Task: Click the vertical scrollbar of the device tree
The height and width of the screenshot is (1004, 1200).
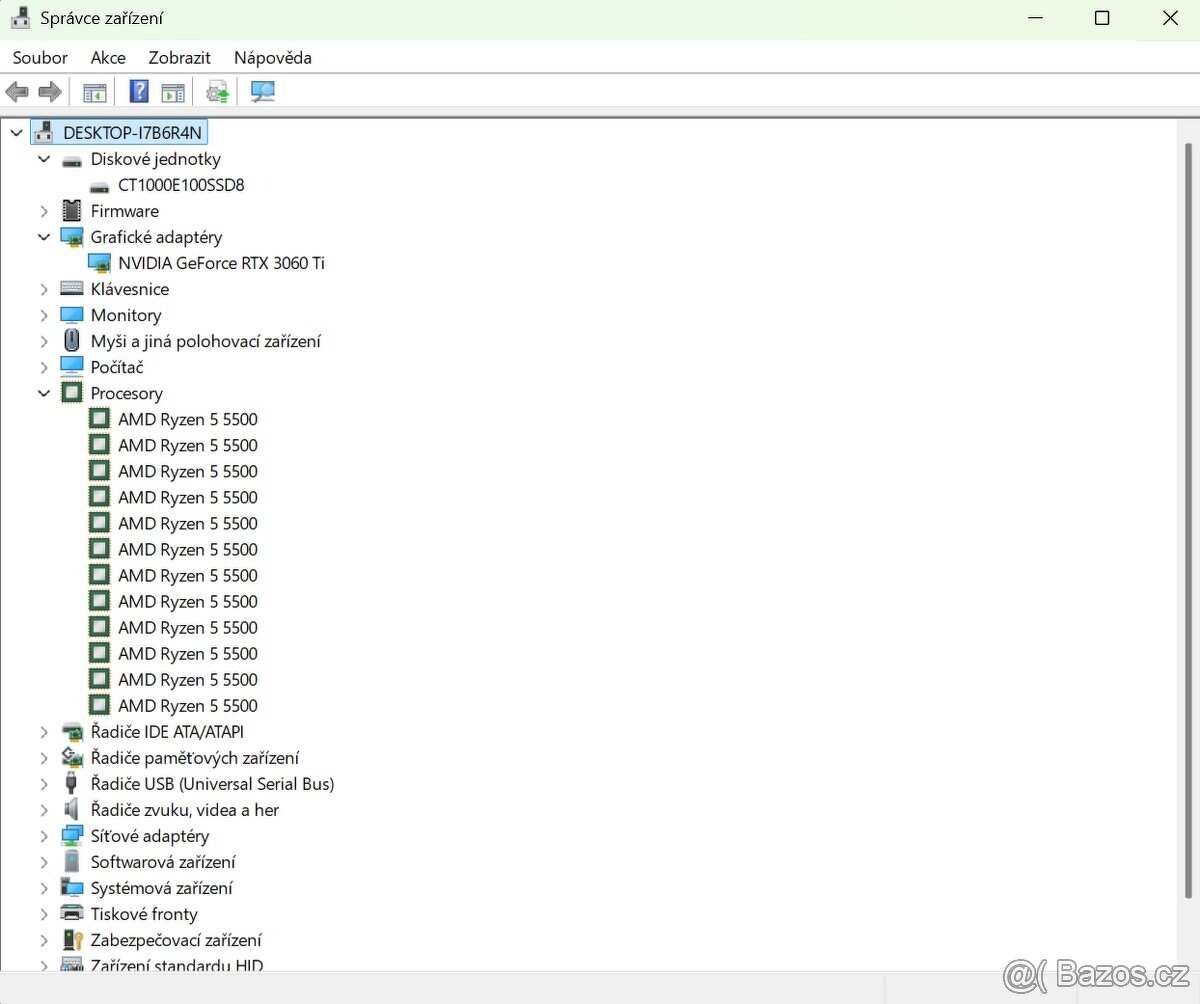Action: (1188, 500)
